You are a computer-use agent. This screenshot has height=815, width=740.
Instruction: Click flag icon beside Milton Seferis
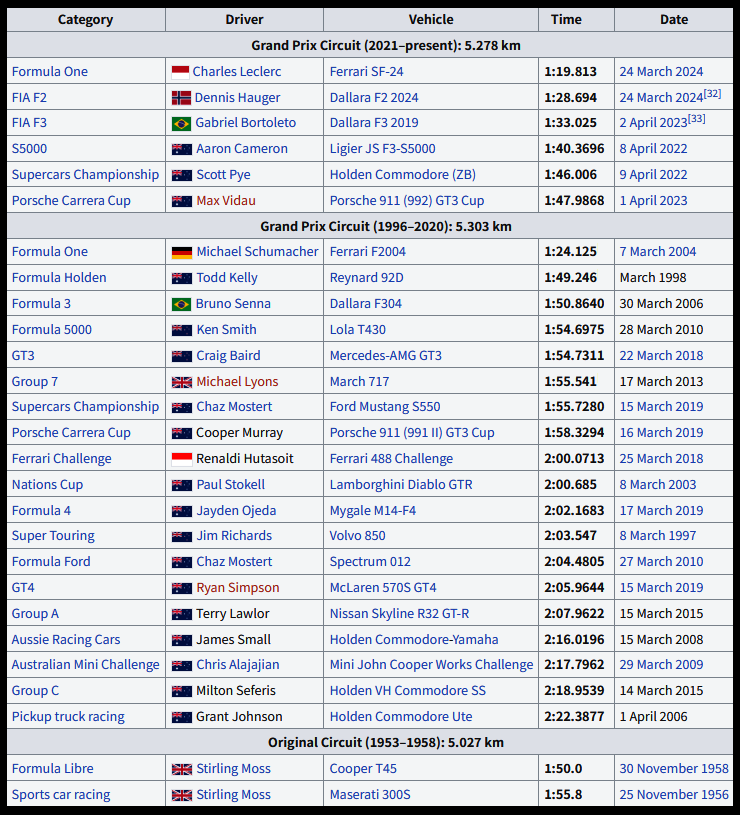182,691
